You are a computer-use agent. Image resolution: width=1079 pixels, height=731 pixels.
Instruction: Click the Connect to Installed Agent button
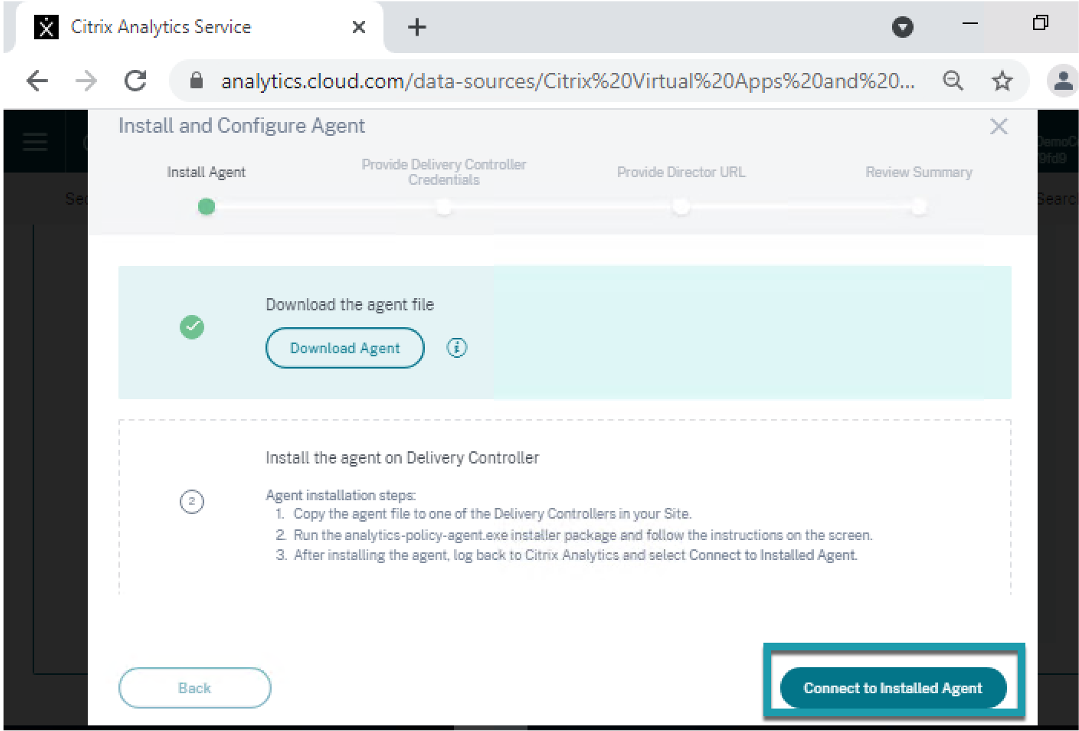click(x=893, y=688)
